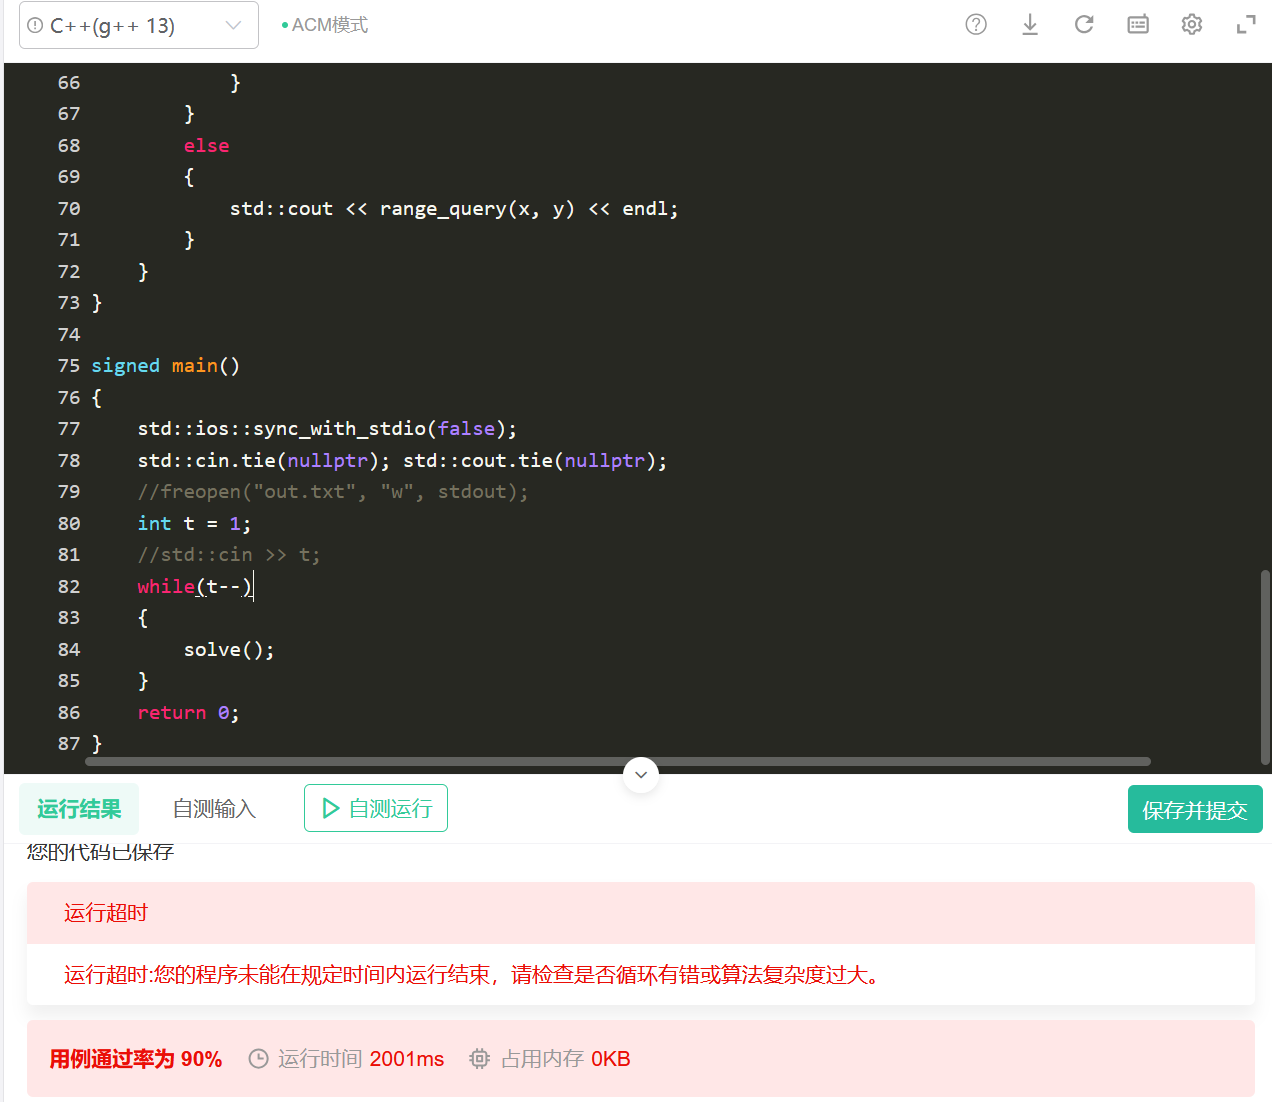Open the C++(g++ 13) language dropdown
Viewport: 1272px width, 1102px height.
138,26
